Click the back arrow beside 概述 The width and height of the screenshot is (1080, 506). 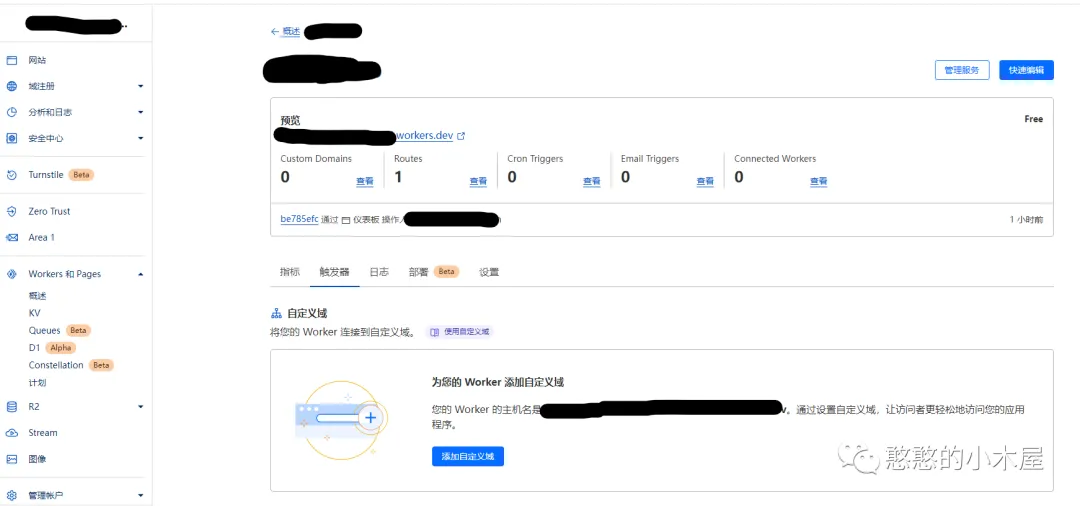275,32
